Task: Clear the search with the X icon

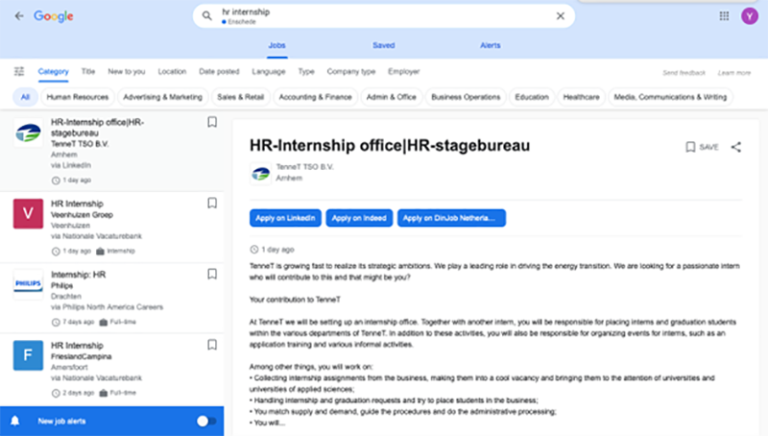Action: pyautogui.click(x=560, y=16)
